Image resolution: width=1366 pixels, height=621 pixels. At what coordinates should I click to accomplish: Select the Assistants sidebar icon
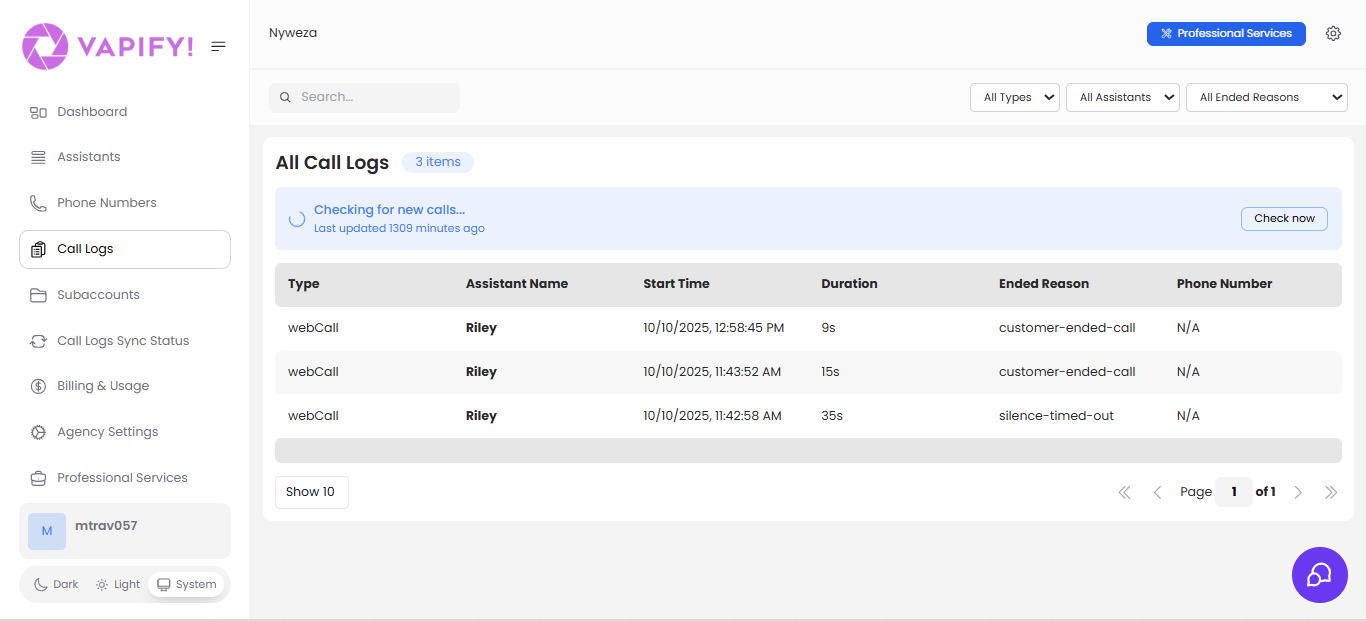point(38,156)
